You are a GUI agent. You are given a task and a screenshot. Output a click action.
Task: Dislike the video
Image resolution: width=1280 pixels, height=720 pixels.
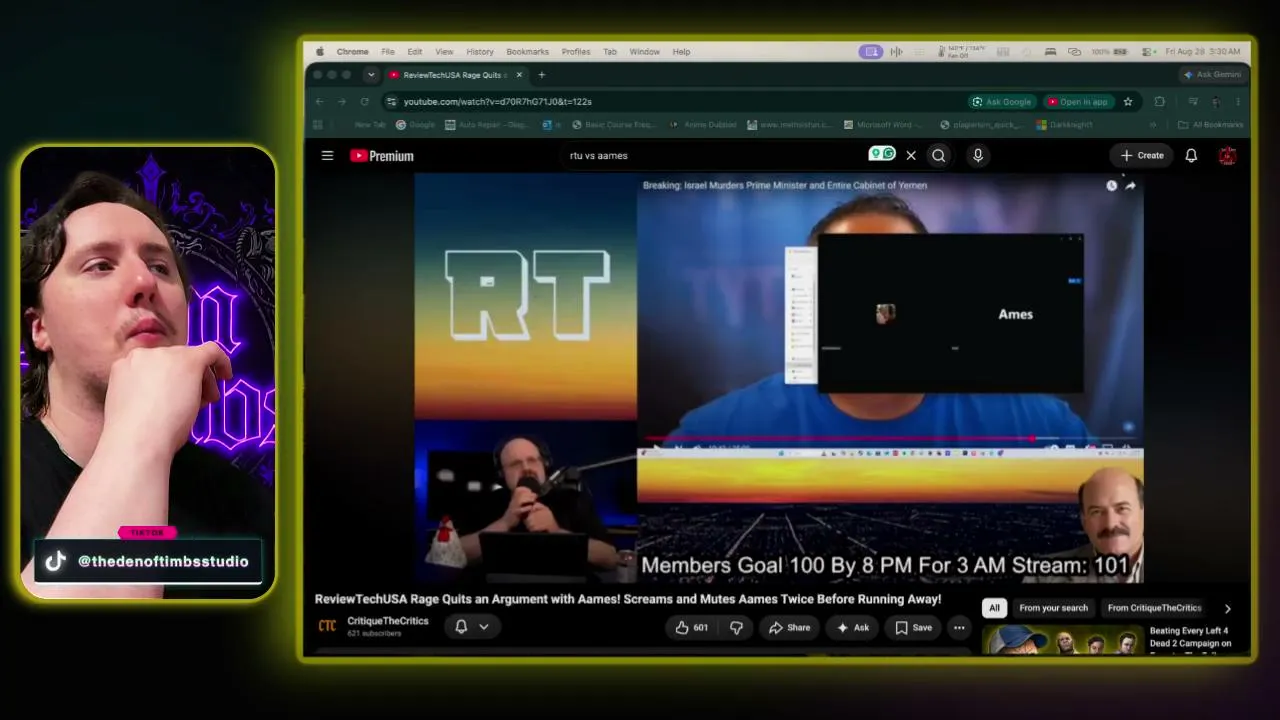coord(736,628)
